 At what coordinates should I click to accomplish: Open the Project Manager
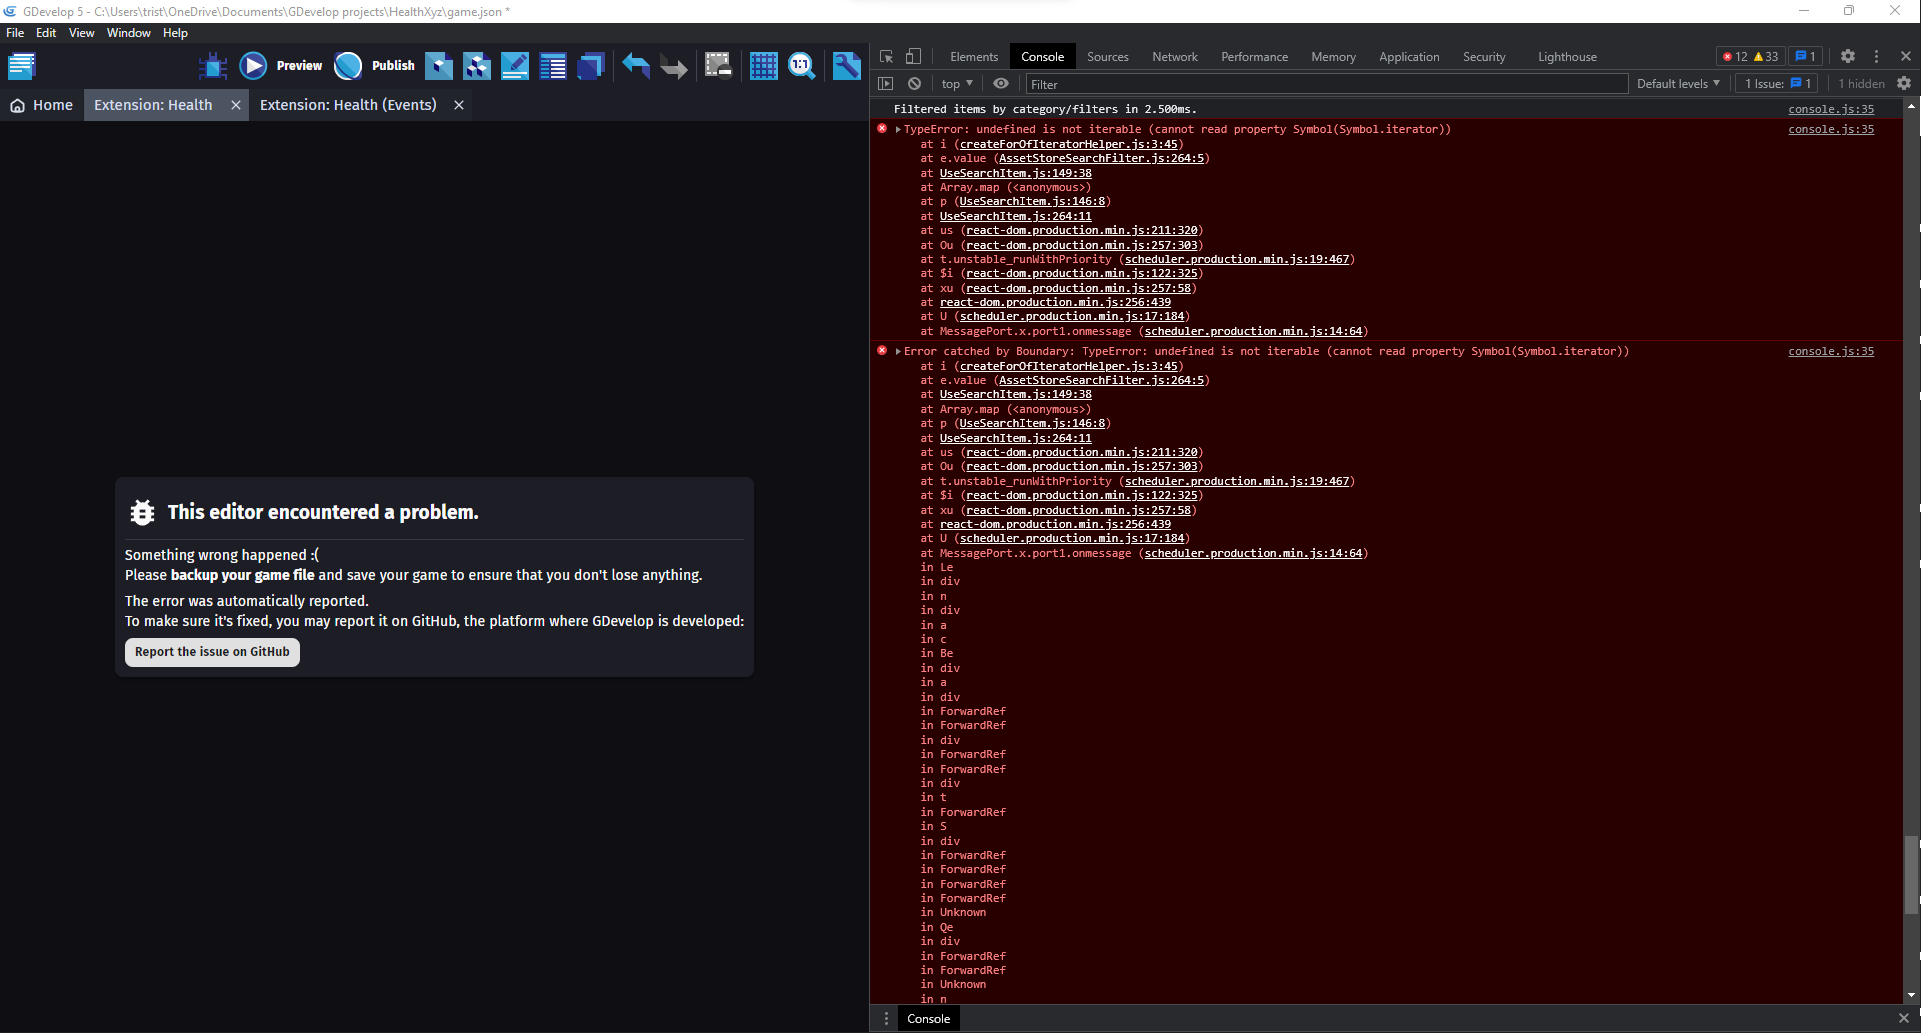click(x=22, y=66)
